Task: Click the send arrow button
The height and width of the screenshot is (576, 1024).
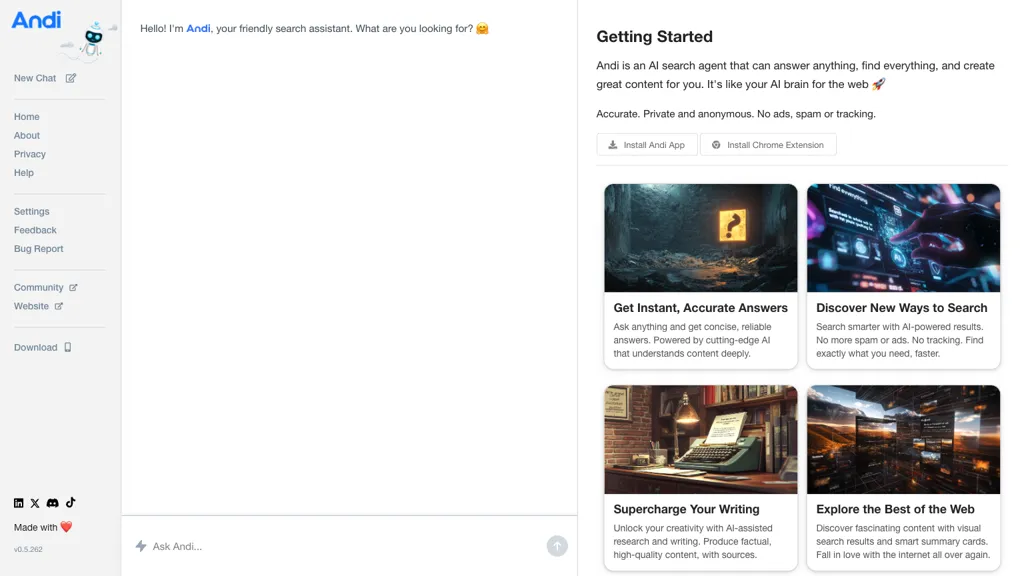Action: point(557,546)
